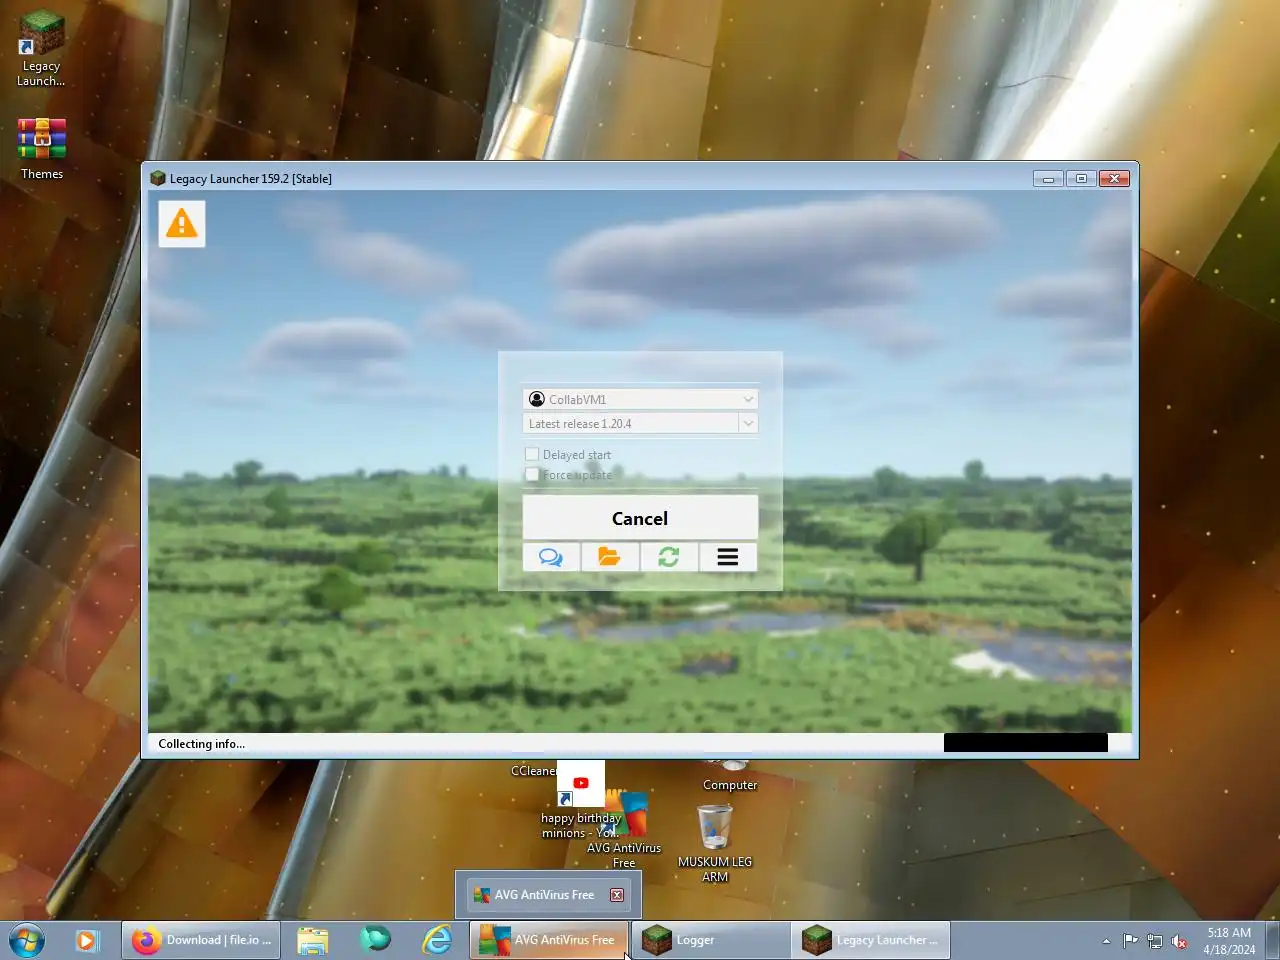Minimize the Legacy Launcher window
Screen dimensions: 1280x960
coord(1048,178)
